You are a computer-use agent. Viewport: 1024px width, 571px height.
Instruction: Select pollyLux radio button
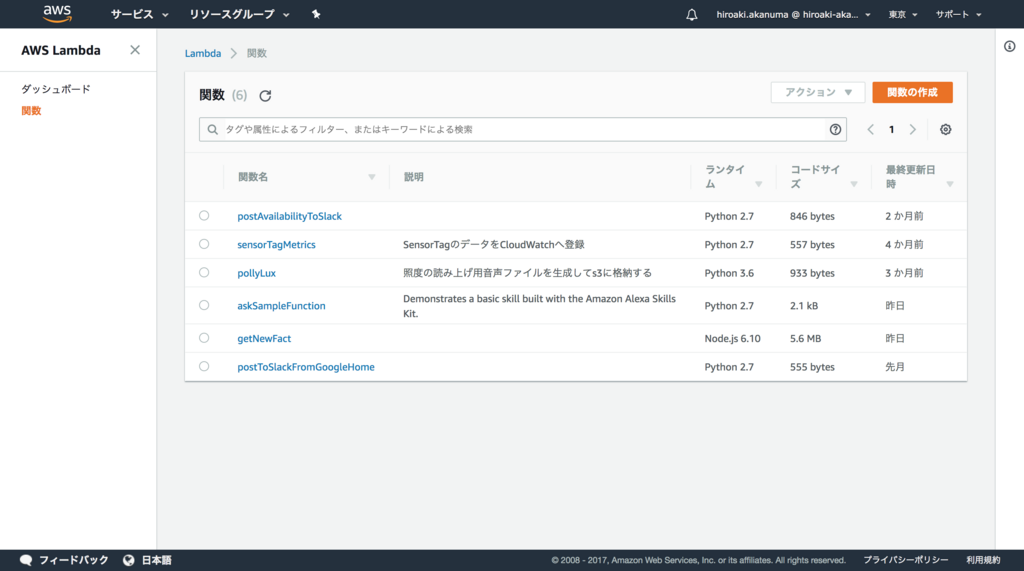pos(204,272)
